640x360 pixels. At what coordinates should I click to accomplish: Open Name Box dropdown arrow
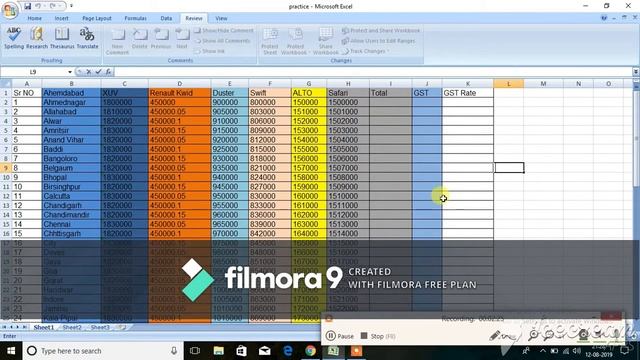[70, 72]
